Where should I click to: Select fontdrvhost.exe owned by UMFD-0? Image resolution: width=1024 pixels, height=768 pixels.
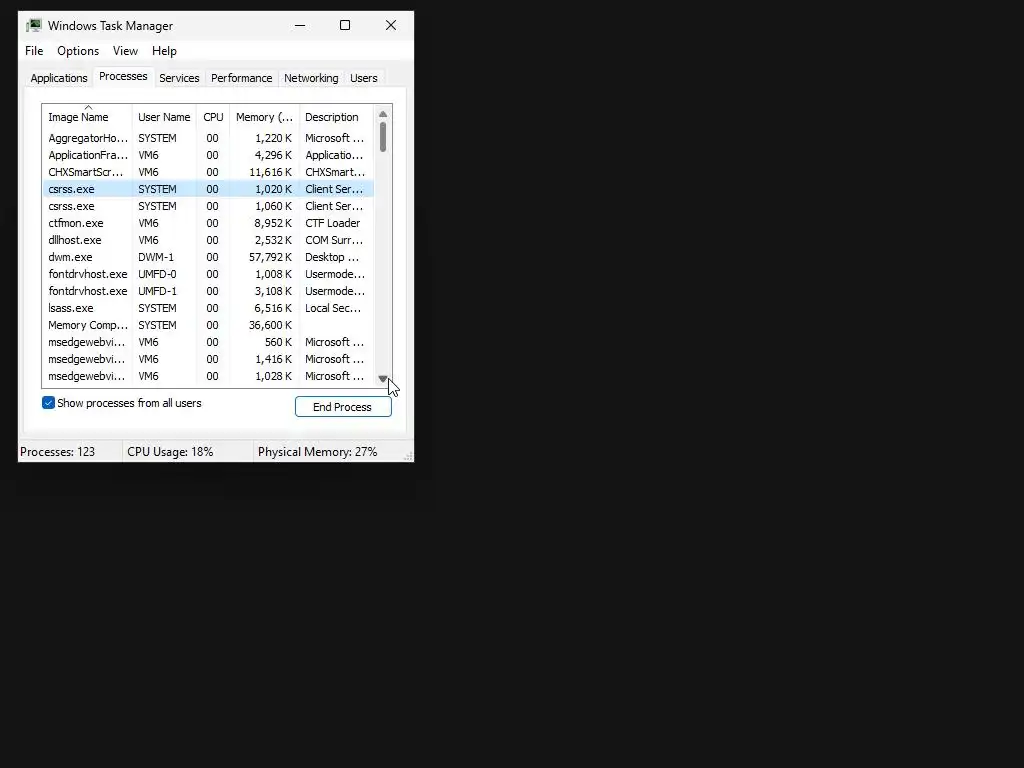point(208,274)
